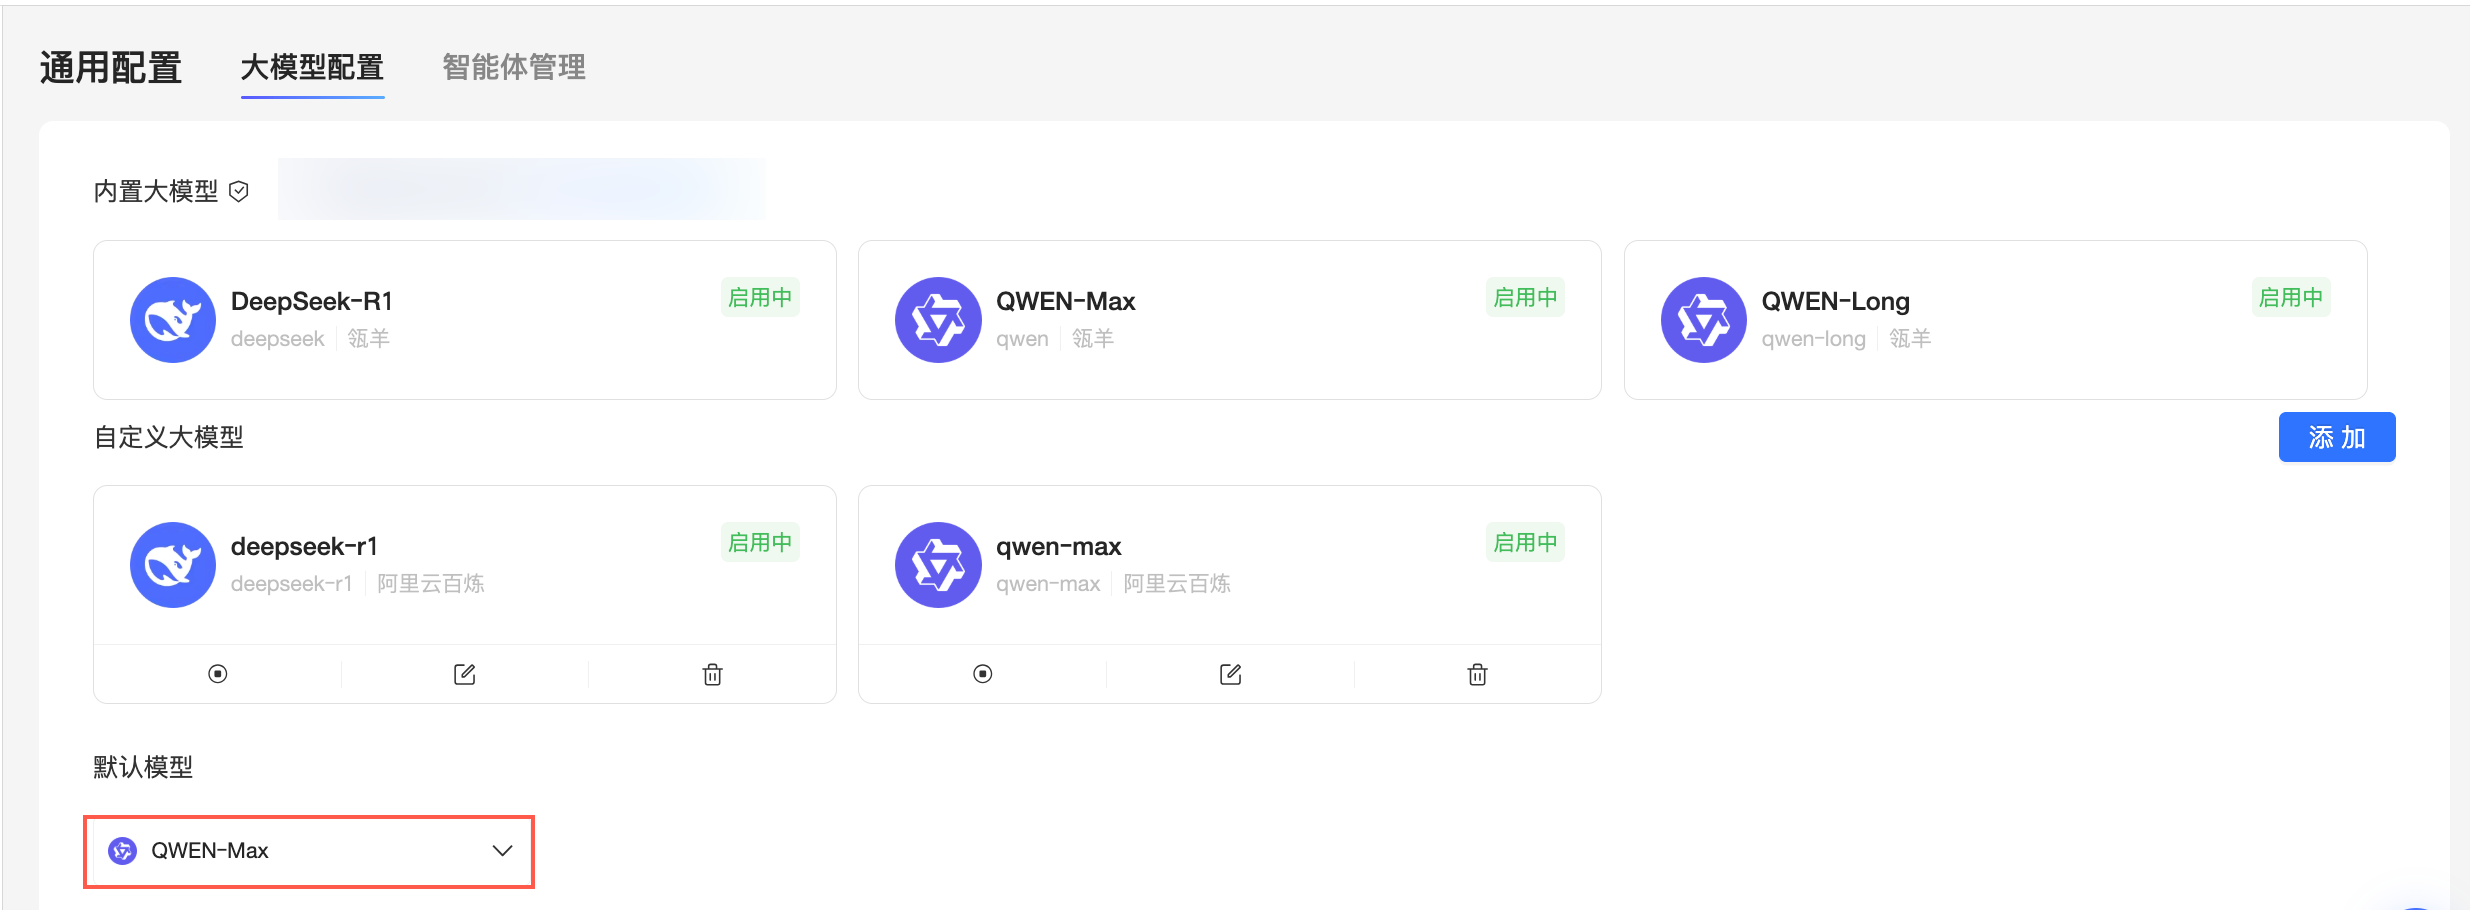Click the shield icon beside 内置大模型
2470x910 pixels.
[x=239, y=191]
